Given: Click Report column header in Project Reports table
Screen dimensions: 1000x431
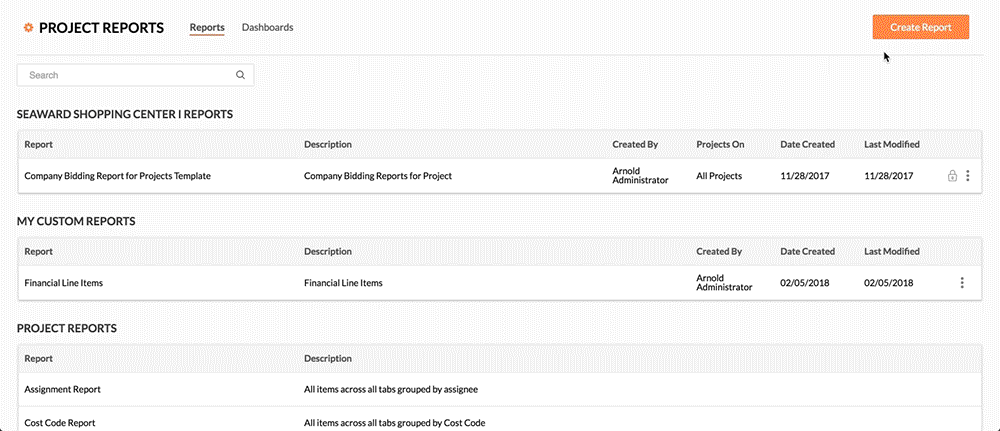Looking at the screenshot, I should (38, 358).
